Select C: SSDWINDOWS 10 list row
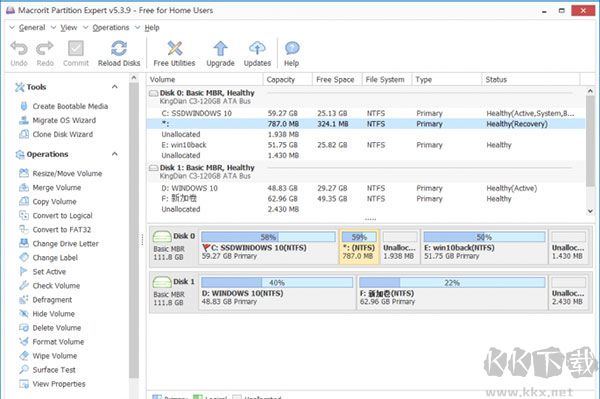600x399 pixels. click(x=366, y=113)
